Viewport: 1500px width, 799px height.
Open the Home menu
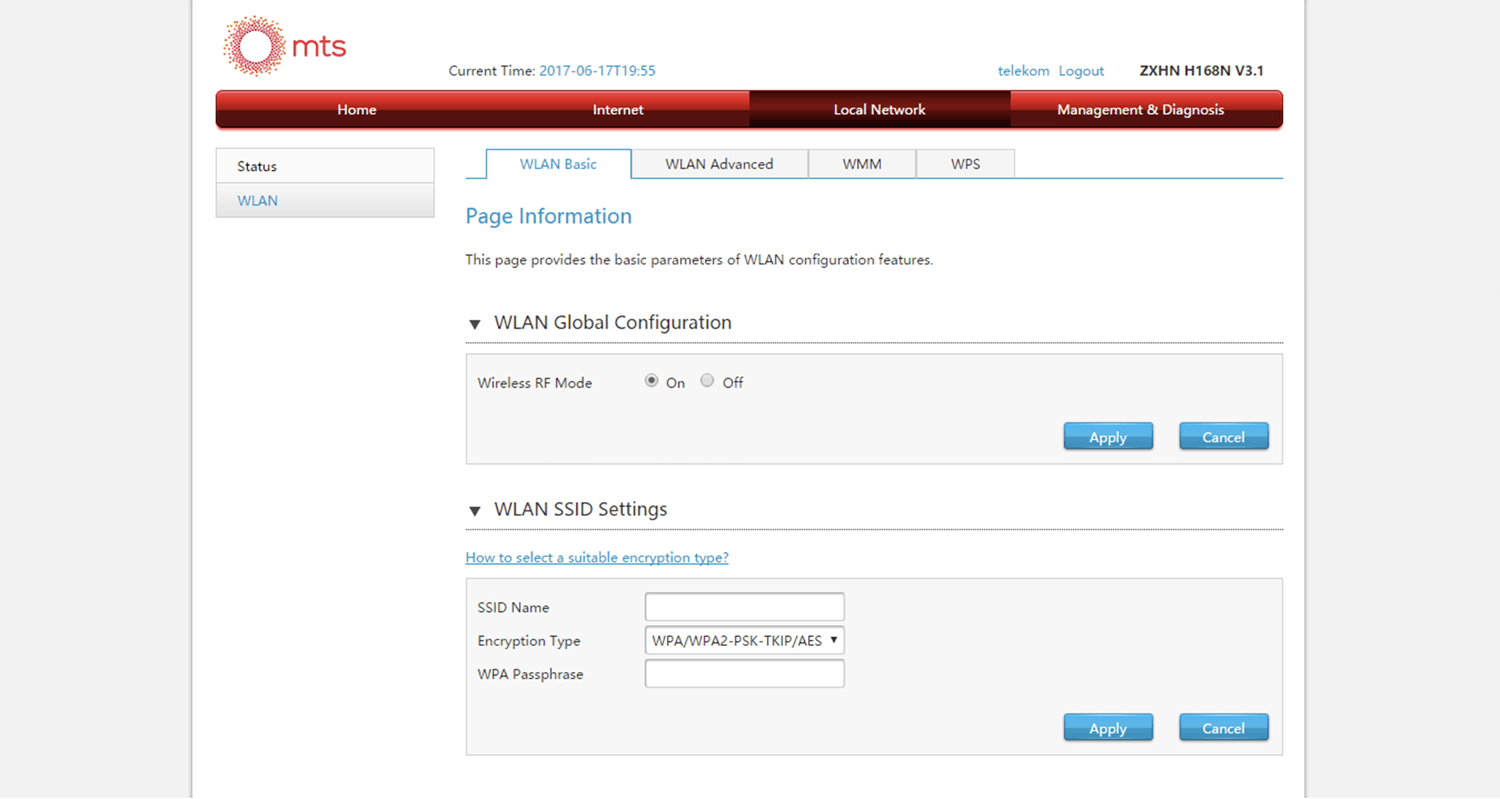tap(356, 110)
